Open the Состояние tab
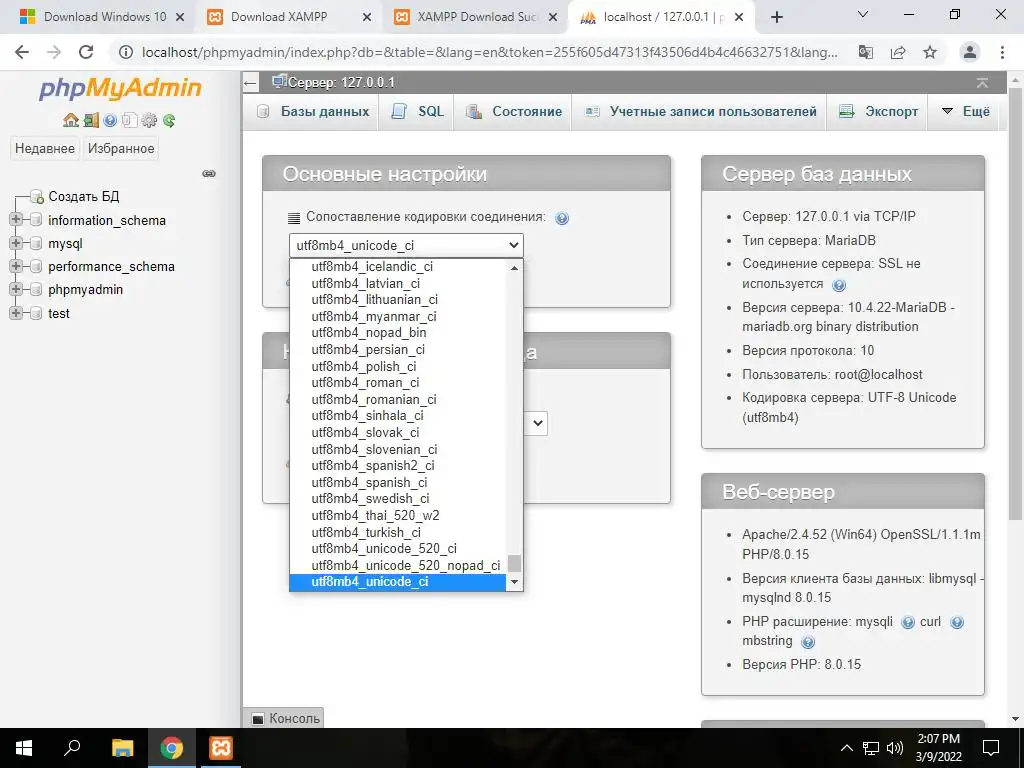 point(514,112)
